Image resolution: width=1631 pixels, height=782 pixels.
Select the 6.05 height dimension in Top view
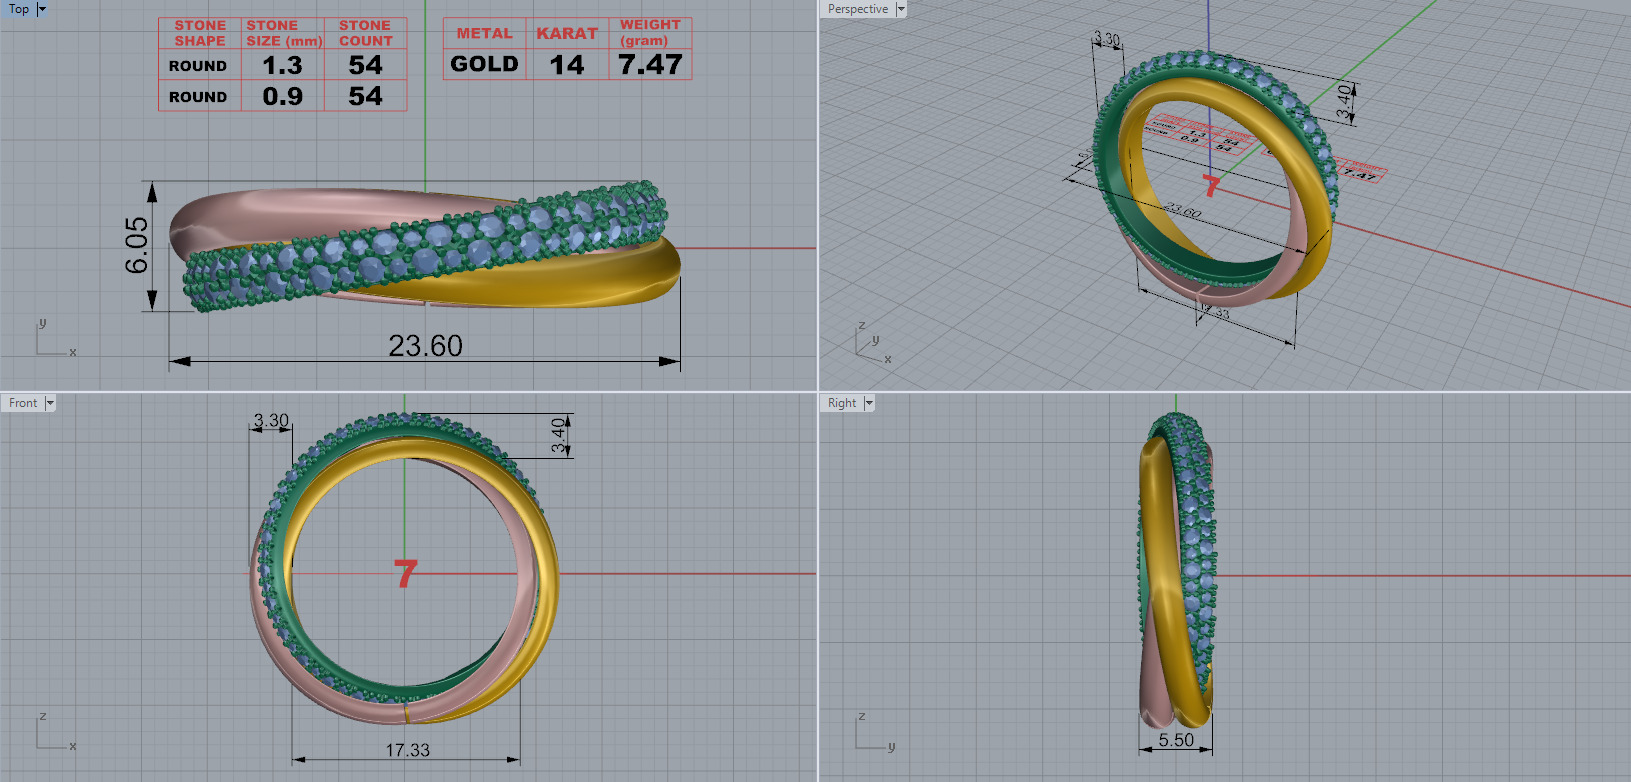click(x=137, y=245)
